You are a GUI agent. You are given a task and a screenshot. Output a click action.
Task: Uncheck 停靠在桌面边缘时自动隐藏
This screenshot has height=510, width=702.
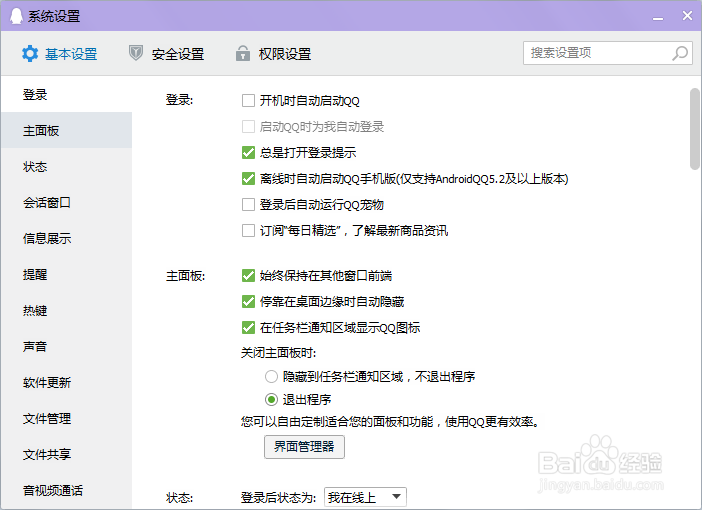point(248,301)
